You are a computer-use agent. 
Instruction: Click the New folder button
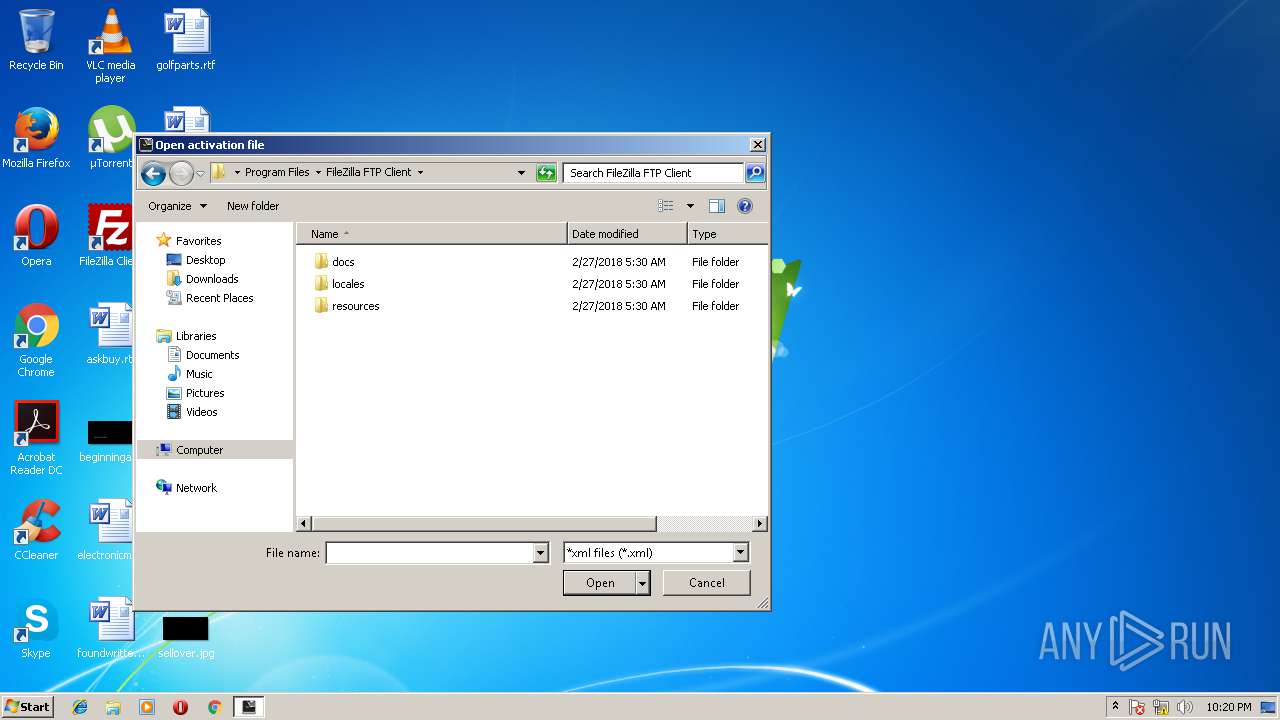[x=253, y=206]
